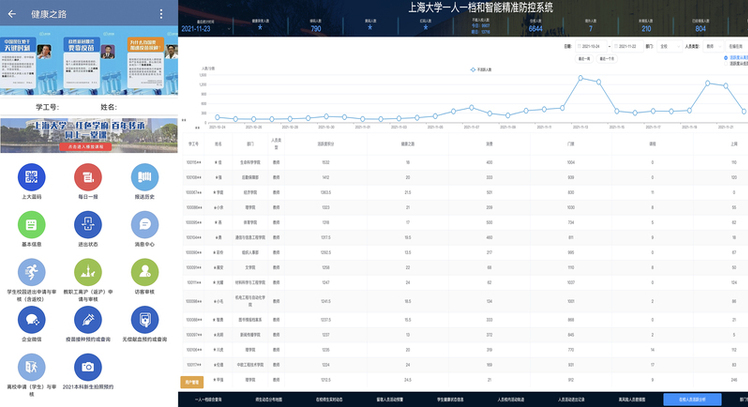Switch to the first bottom navigation tab
The height and width of the screenshot is (407, 748).
click(x=206, y=399)
